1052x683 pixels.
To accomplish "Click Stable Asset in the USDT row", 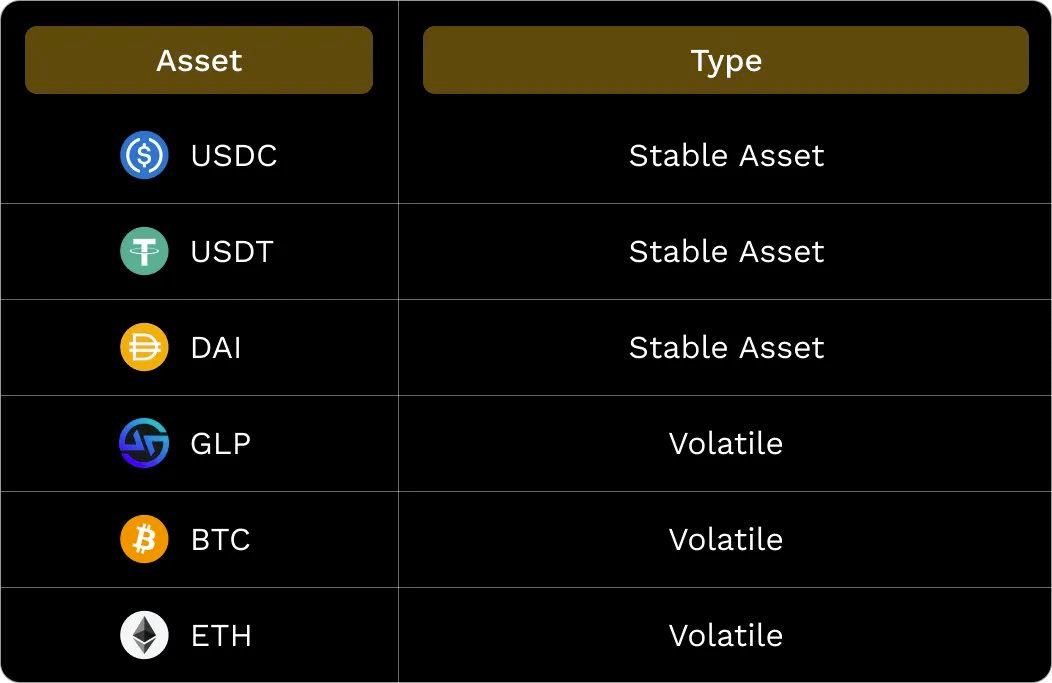I will [x=727, y=252].
